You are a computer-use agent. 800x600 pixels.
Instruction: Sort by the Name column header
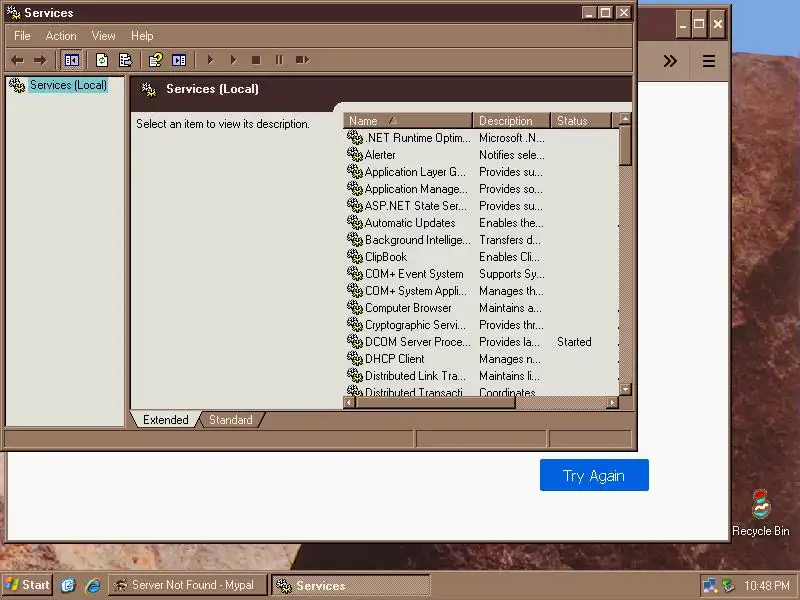(x=407, y=121)
